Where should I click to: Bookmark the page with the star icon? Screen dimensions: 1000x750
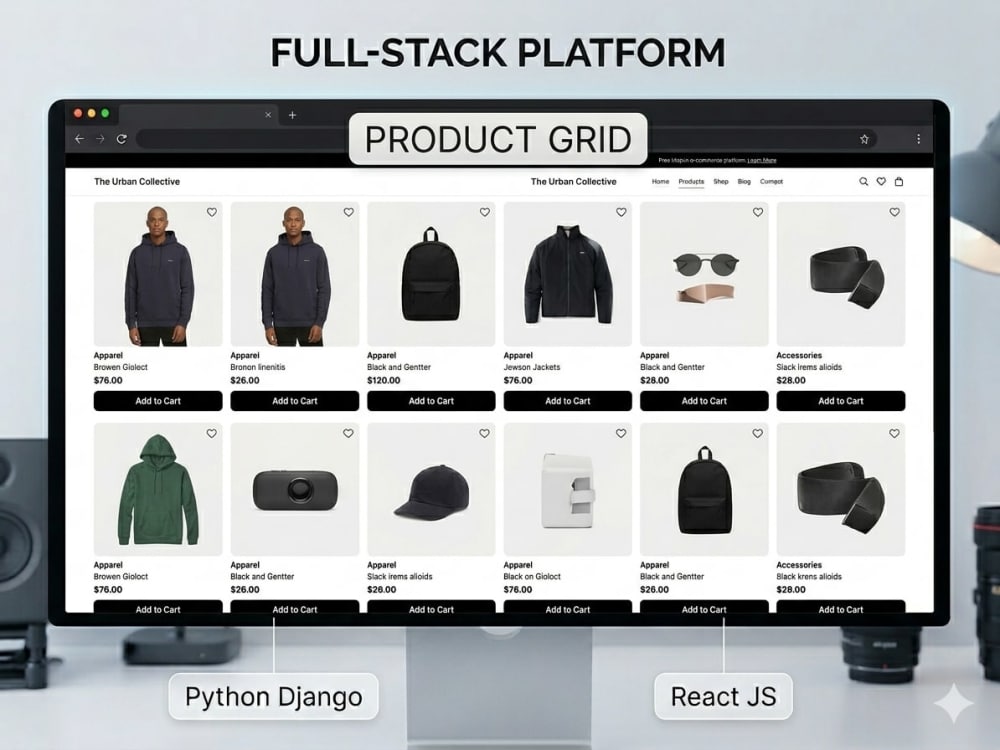coord(864,139)
